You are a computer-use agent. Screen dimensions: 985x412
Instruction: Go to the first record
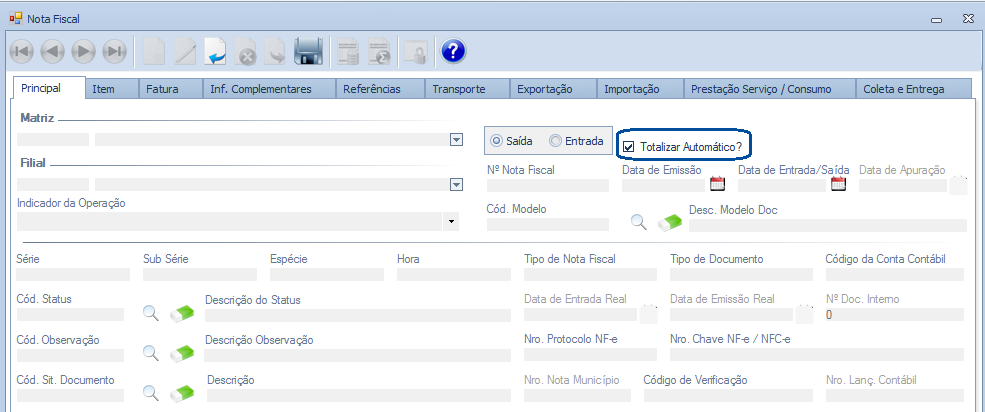click(x=21, y=52)
